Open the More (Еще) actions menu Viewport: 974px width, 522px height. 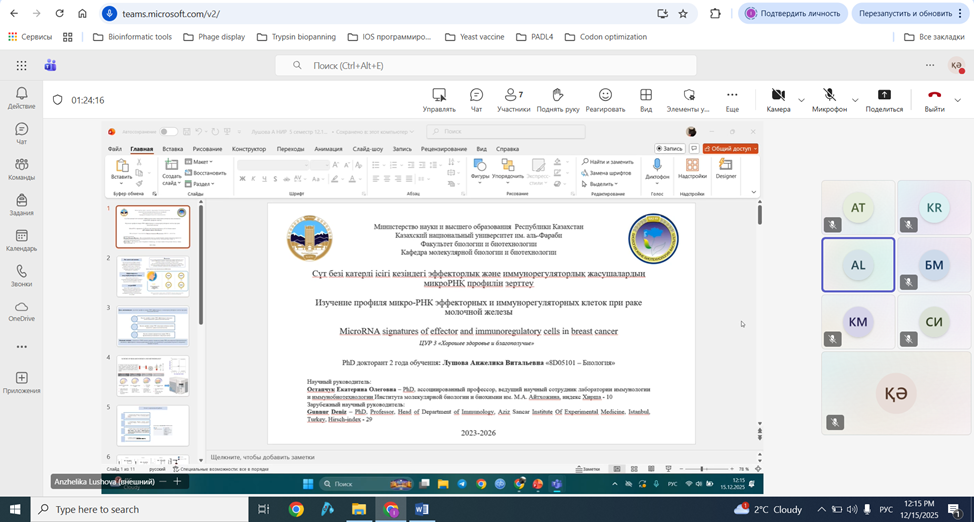coord(732,99)
